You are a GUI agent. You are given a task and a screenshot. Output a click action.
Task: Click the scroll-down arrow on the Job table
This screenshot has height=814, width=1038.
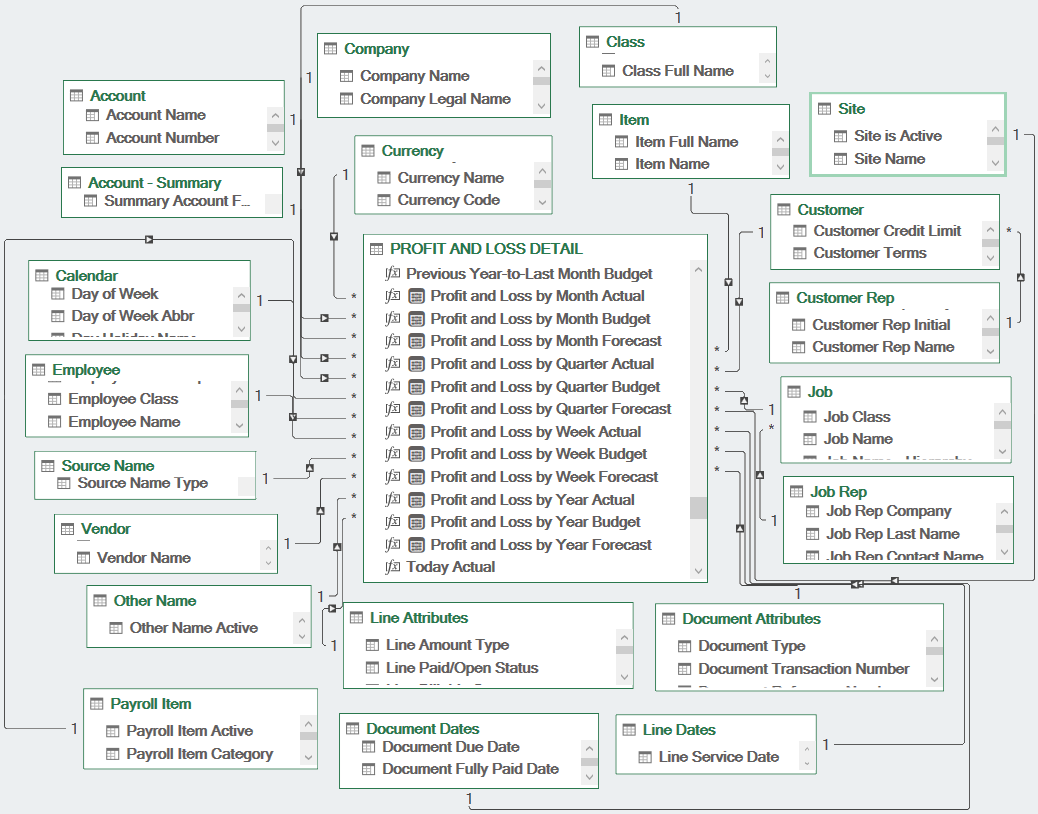coord(1001,452)
